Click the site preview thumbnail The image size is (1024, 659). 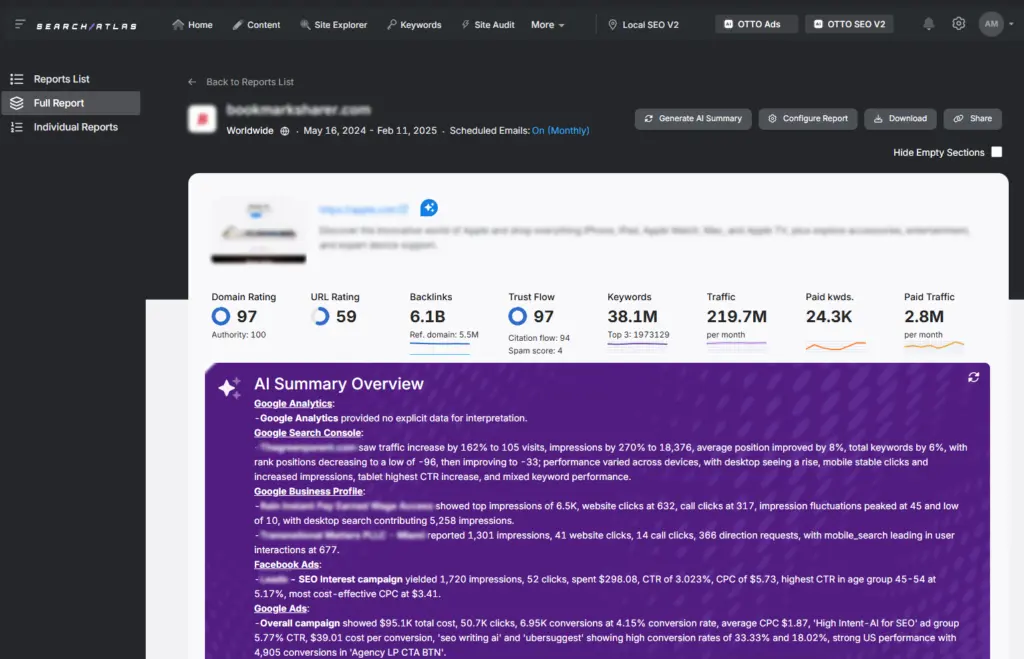click(259, 232)
